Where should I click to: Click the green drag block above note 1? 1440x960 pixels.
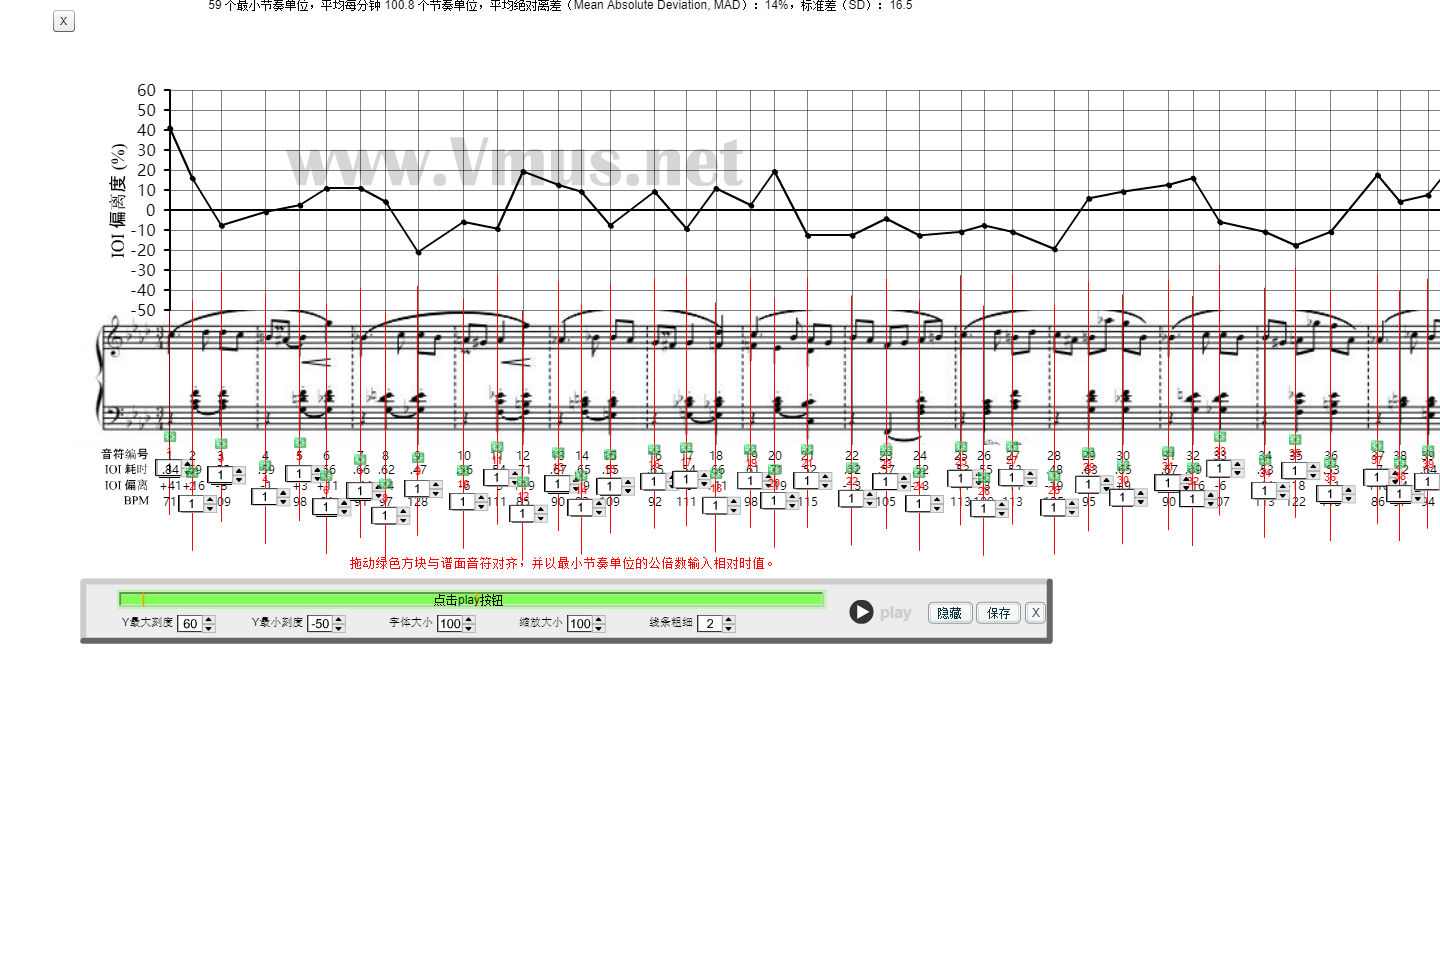click(x=170, y=437)
